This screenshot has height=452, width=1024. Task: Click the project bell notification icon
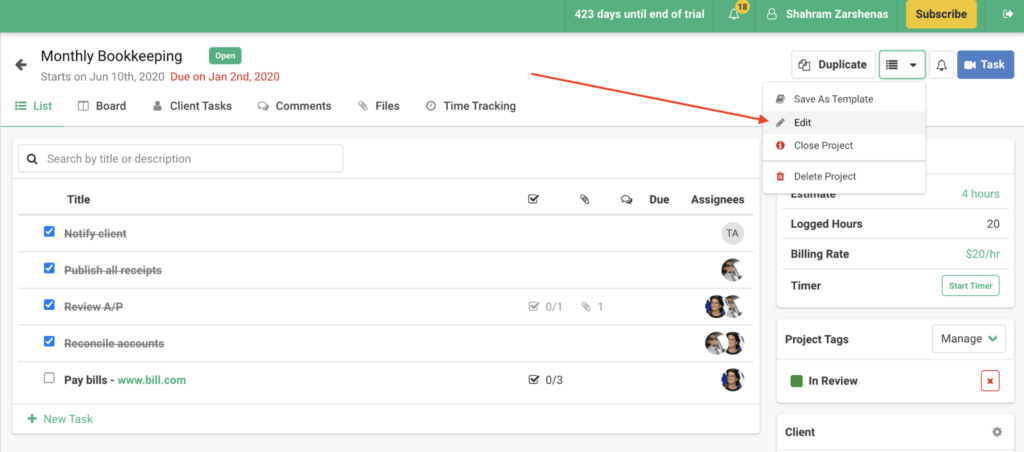(x=941, y=65)
